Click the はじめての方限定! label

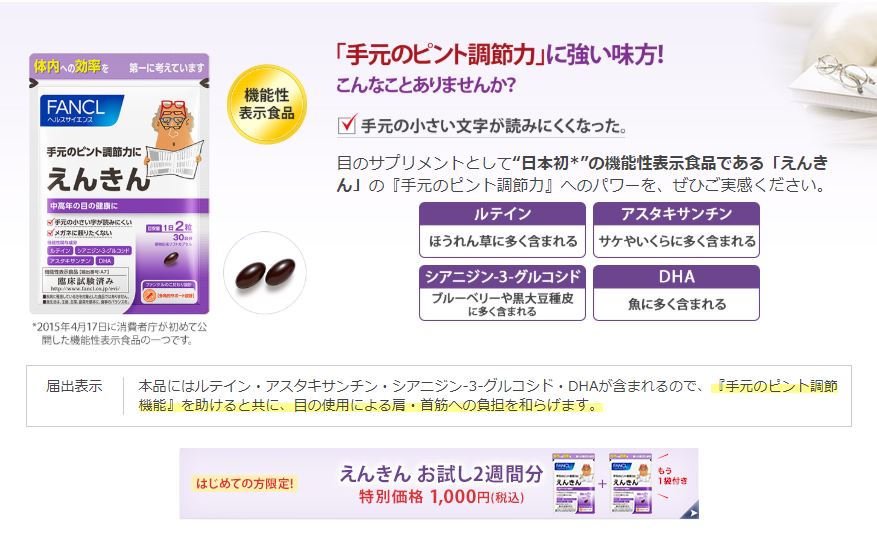(x=244, y=483)
